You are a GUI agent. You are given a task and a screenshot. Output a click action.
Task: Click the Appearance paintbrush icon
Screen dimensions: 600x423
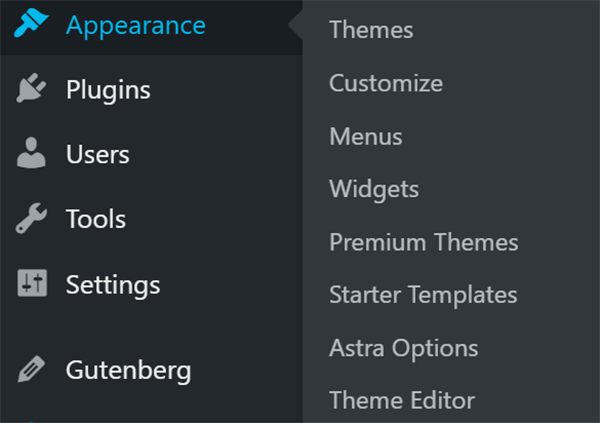31,23
